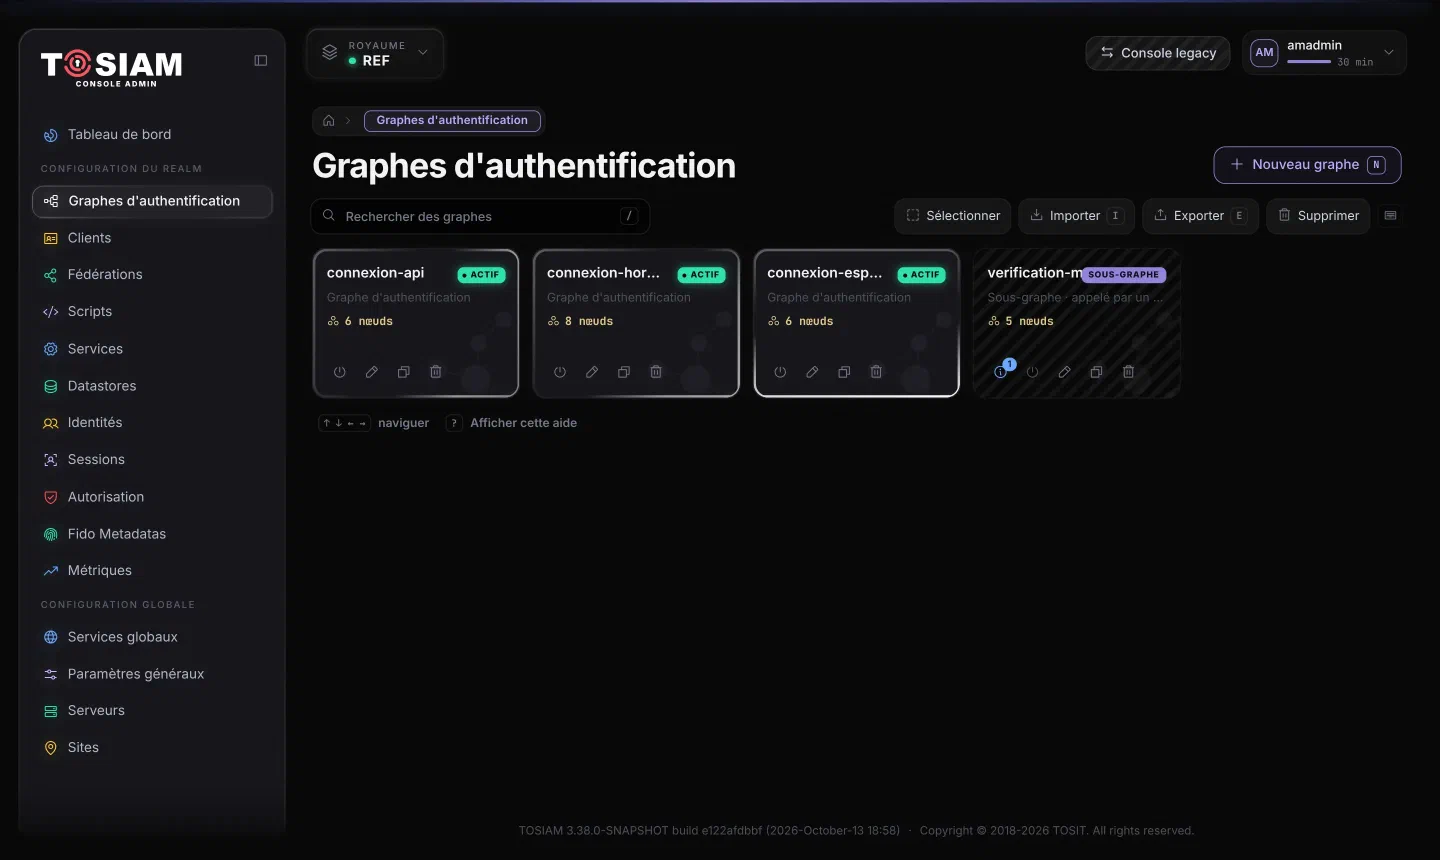The width and height of the screenshot is (1440, 860).
Task: Toggle activation of connexion-api graph
Action: tap(340, 372)
